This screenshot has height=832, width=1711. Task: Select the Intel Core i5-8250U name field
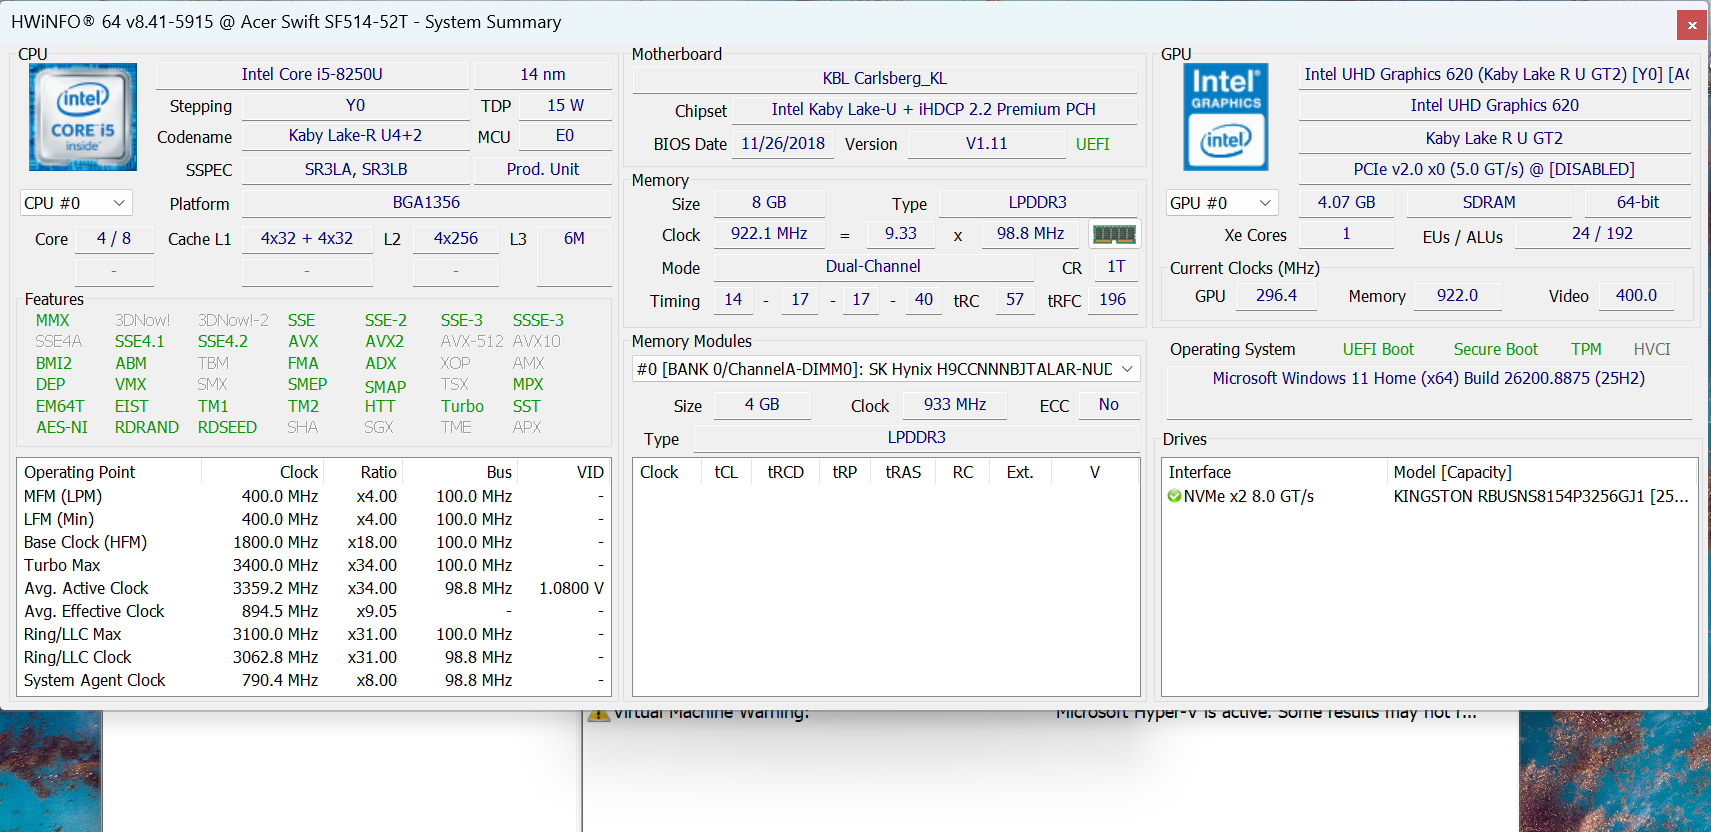312,74
